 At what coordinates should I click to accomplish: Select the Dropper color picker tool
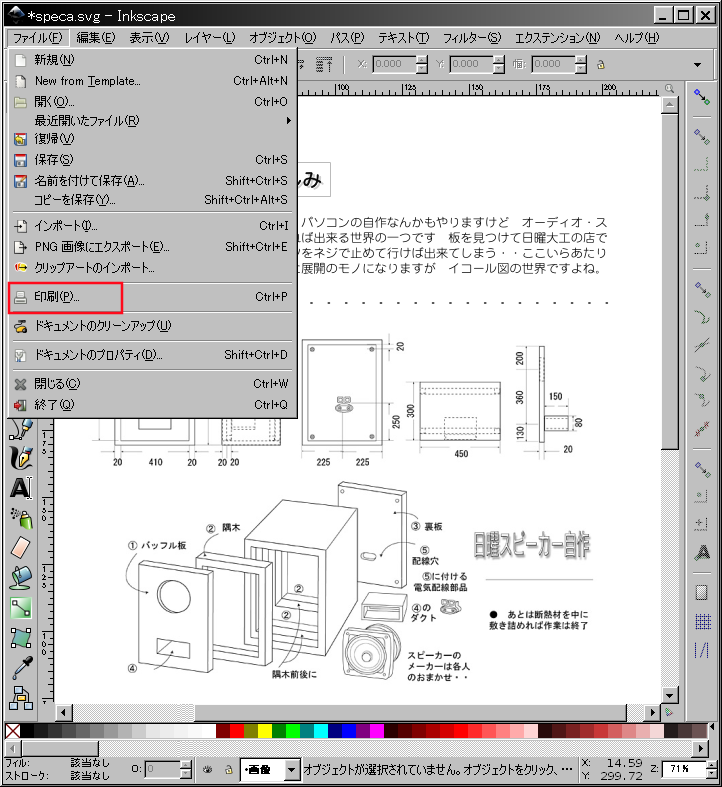(21, 668)
